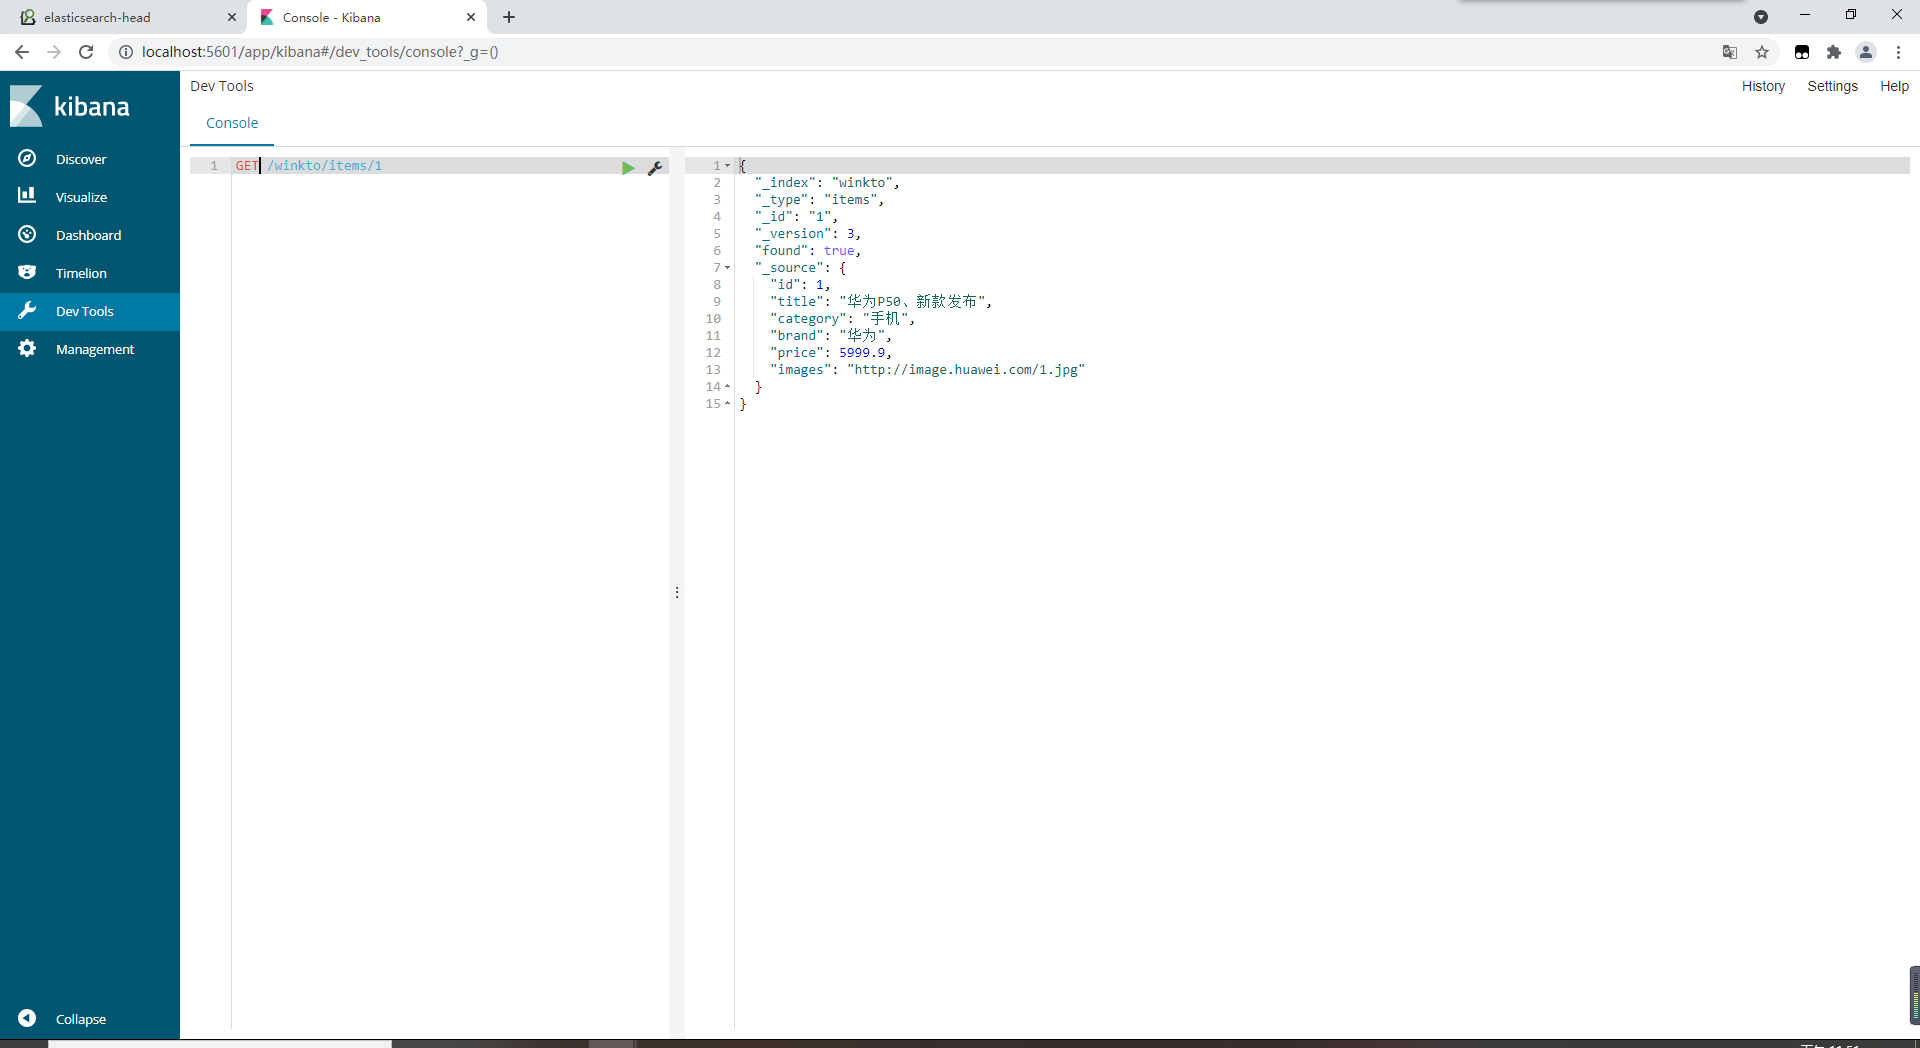The image size is (1920, 1048).
Task: Click "found": true in response
Action: click(x=807, y=251)
